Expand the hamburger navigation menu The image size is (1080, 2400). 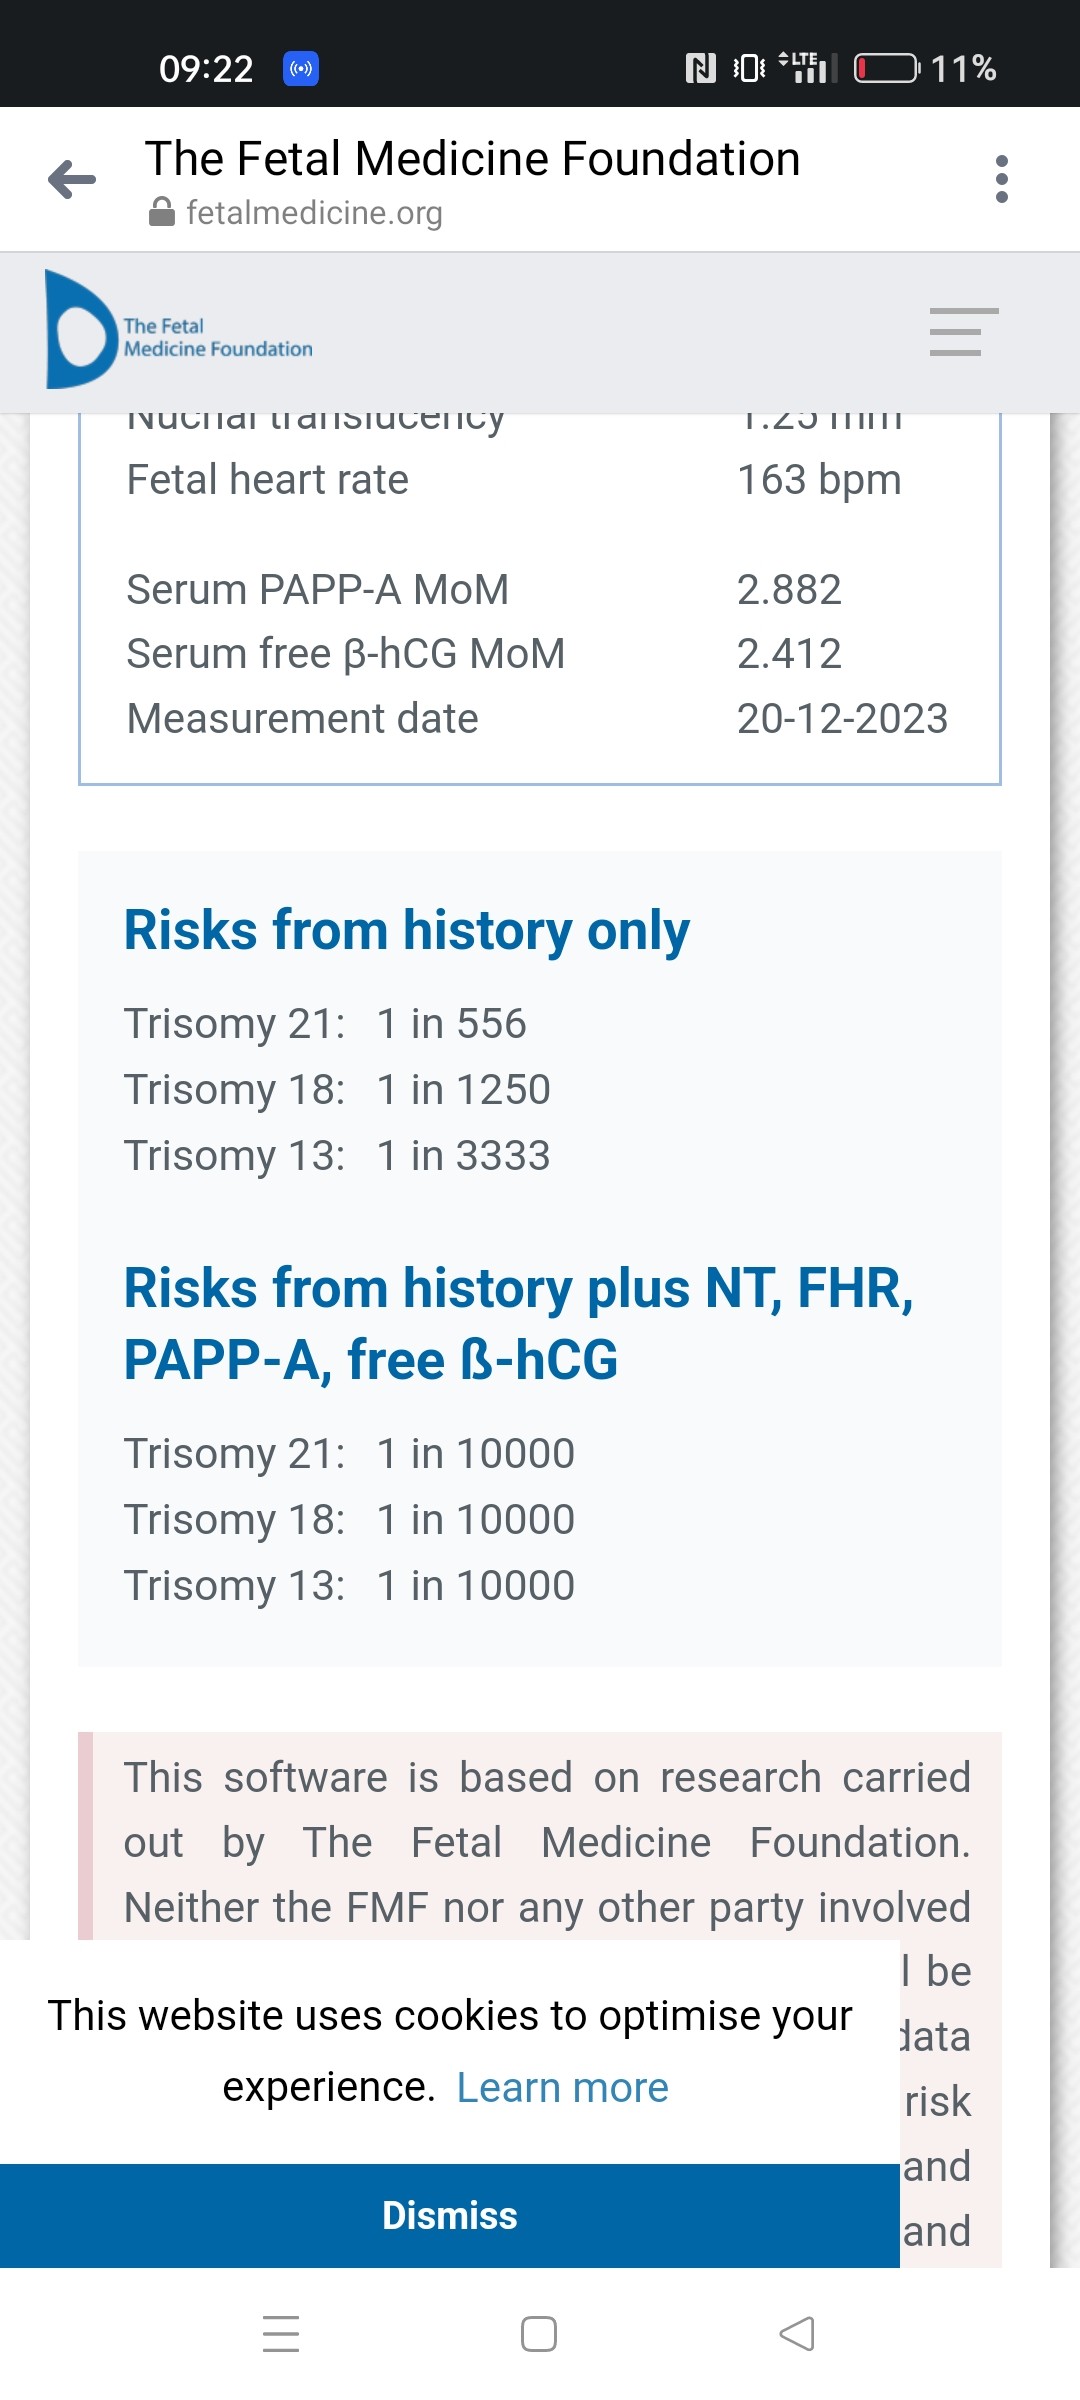coord(963,332)
